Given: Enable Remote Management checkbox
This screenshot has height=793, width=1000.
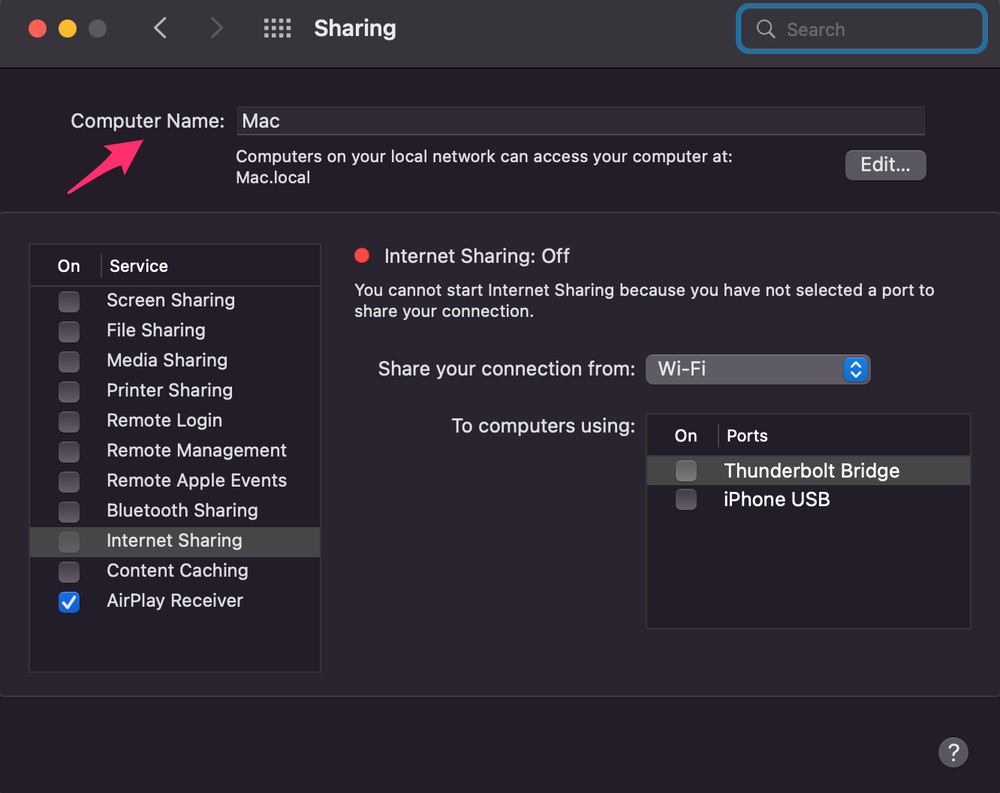Looking at the screenshot, I should pos(69,451).
